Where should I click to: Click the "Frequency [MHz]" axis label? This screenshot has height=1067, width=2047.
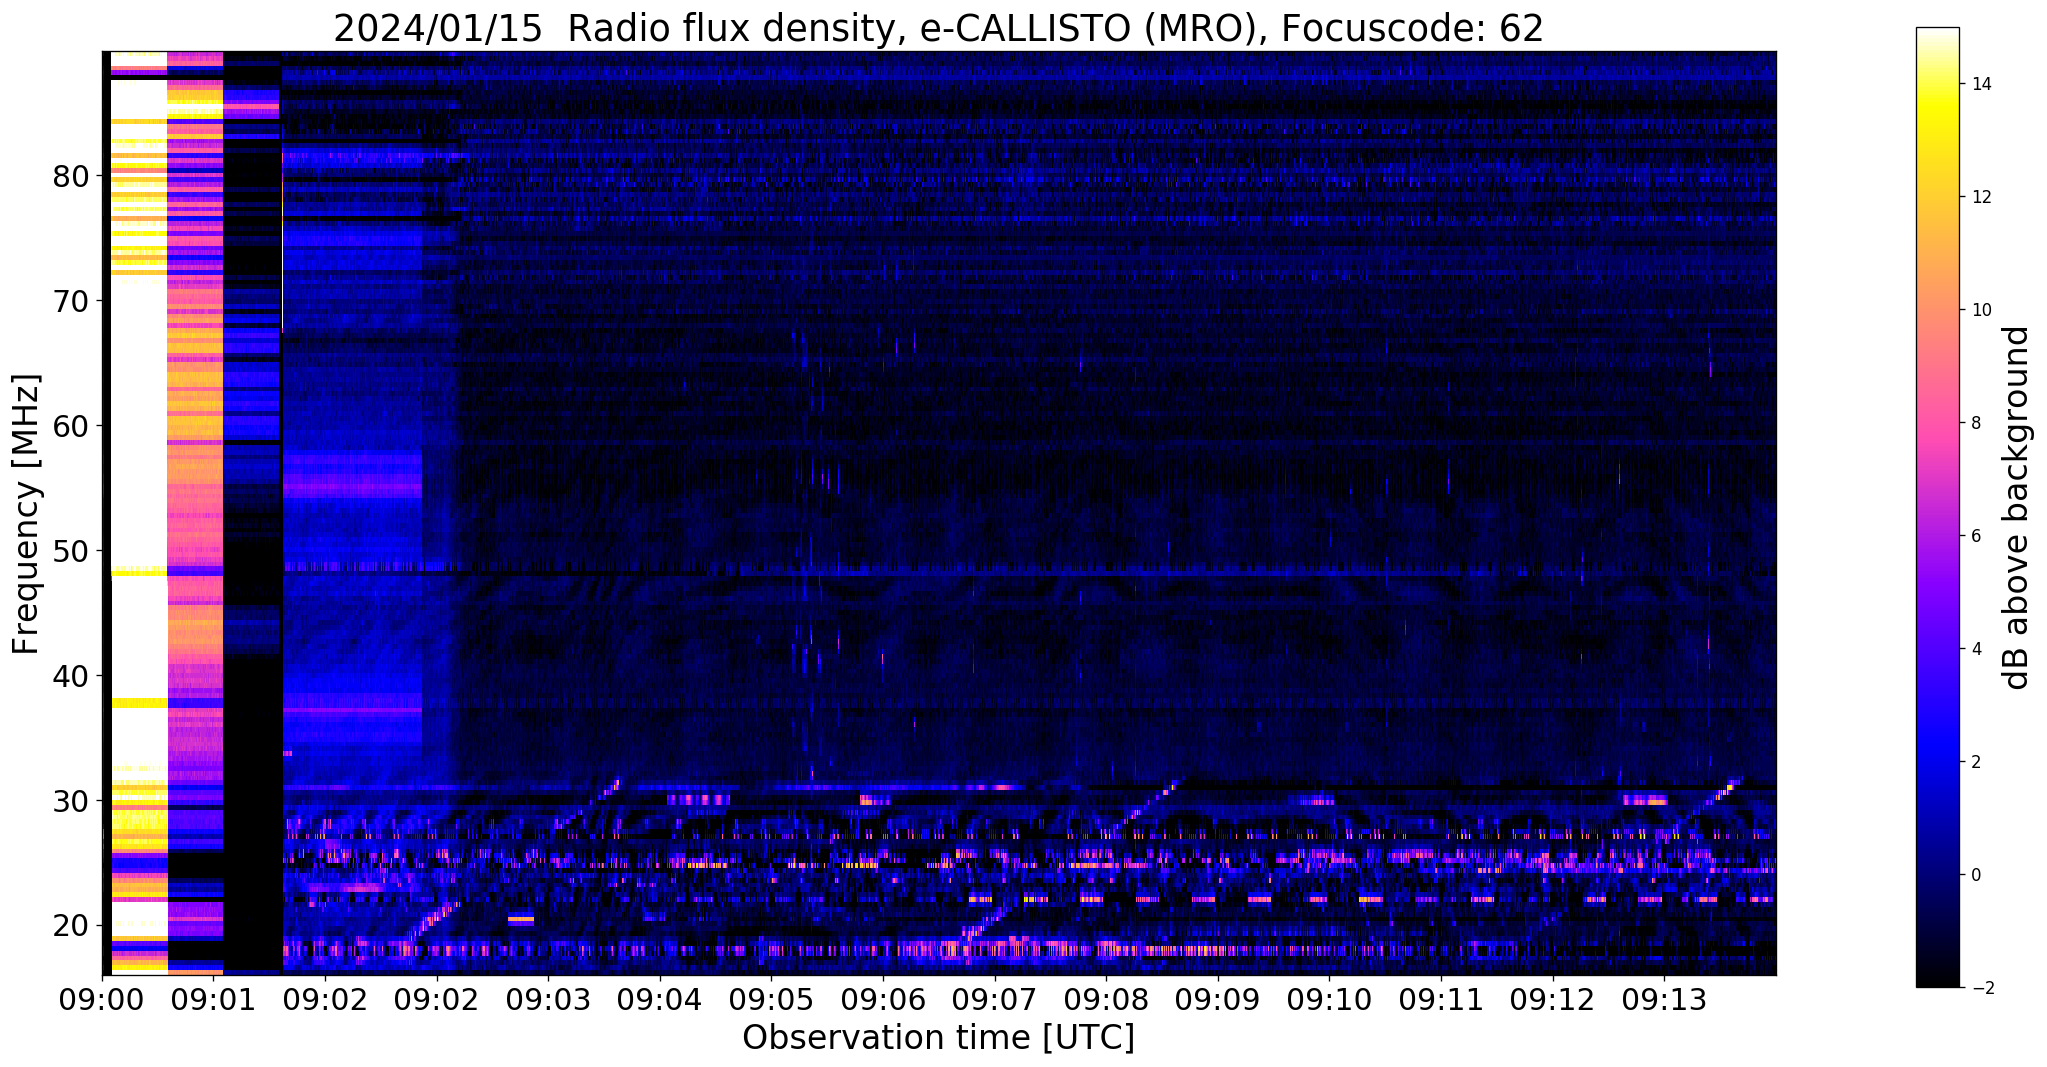point(27,514)
